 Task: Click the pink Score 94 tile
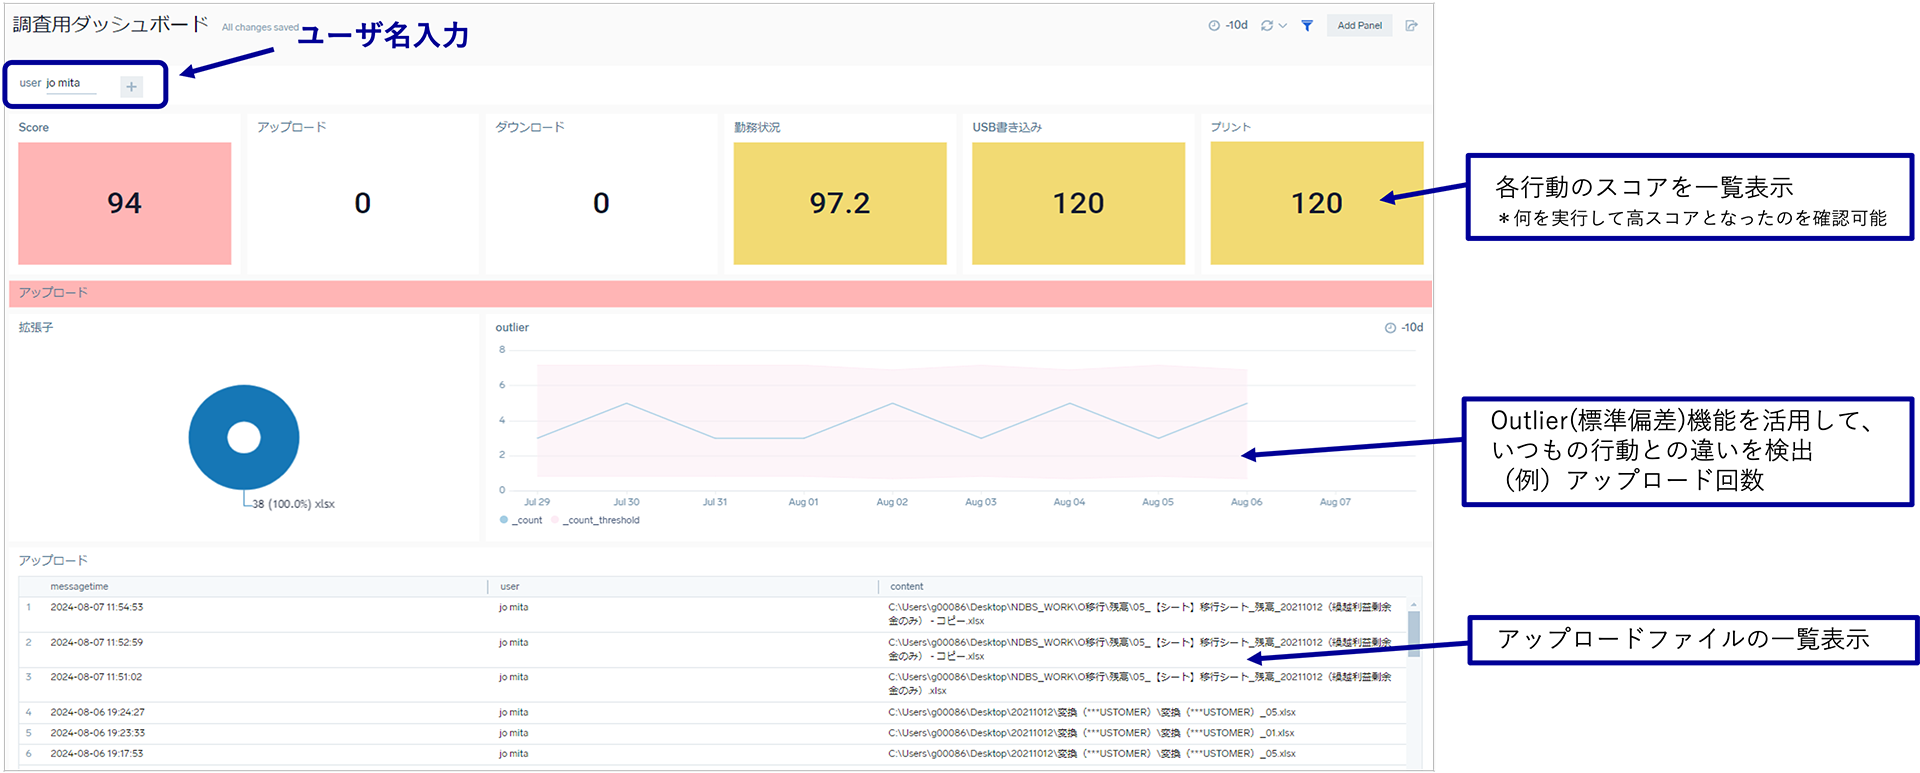[x=125, y=204]
